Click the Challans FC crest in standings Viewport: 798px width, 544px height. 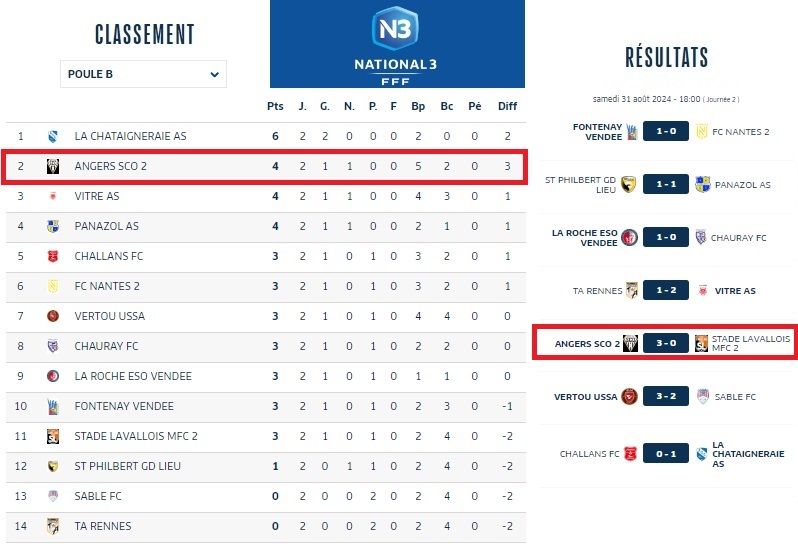coord(53,256)
